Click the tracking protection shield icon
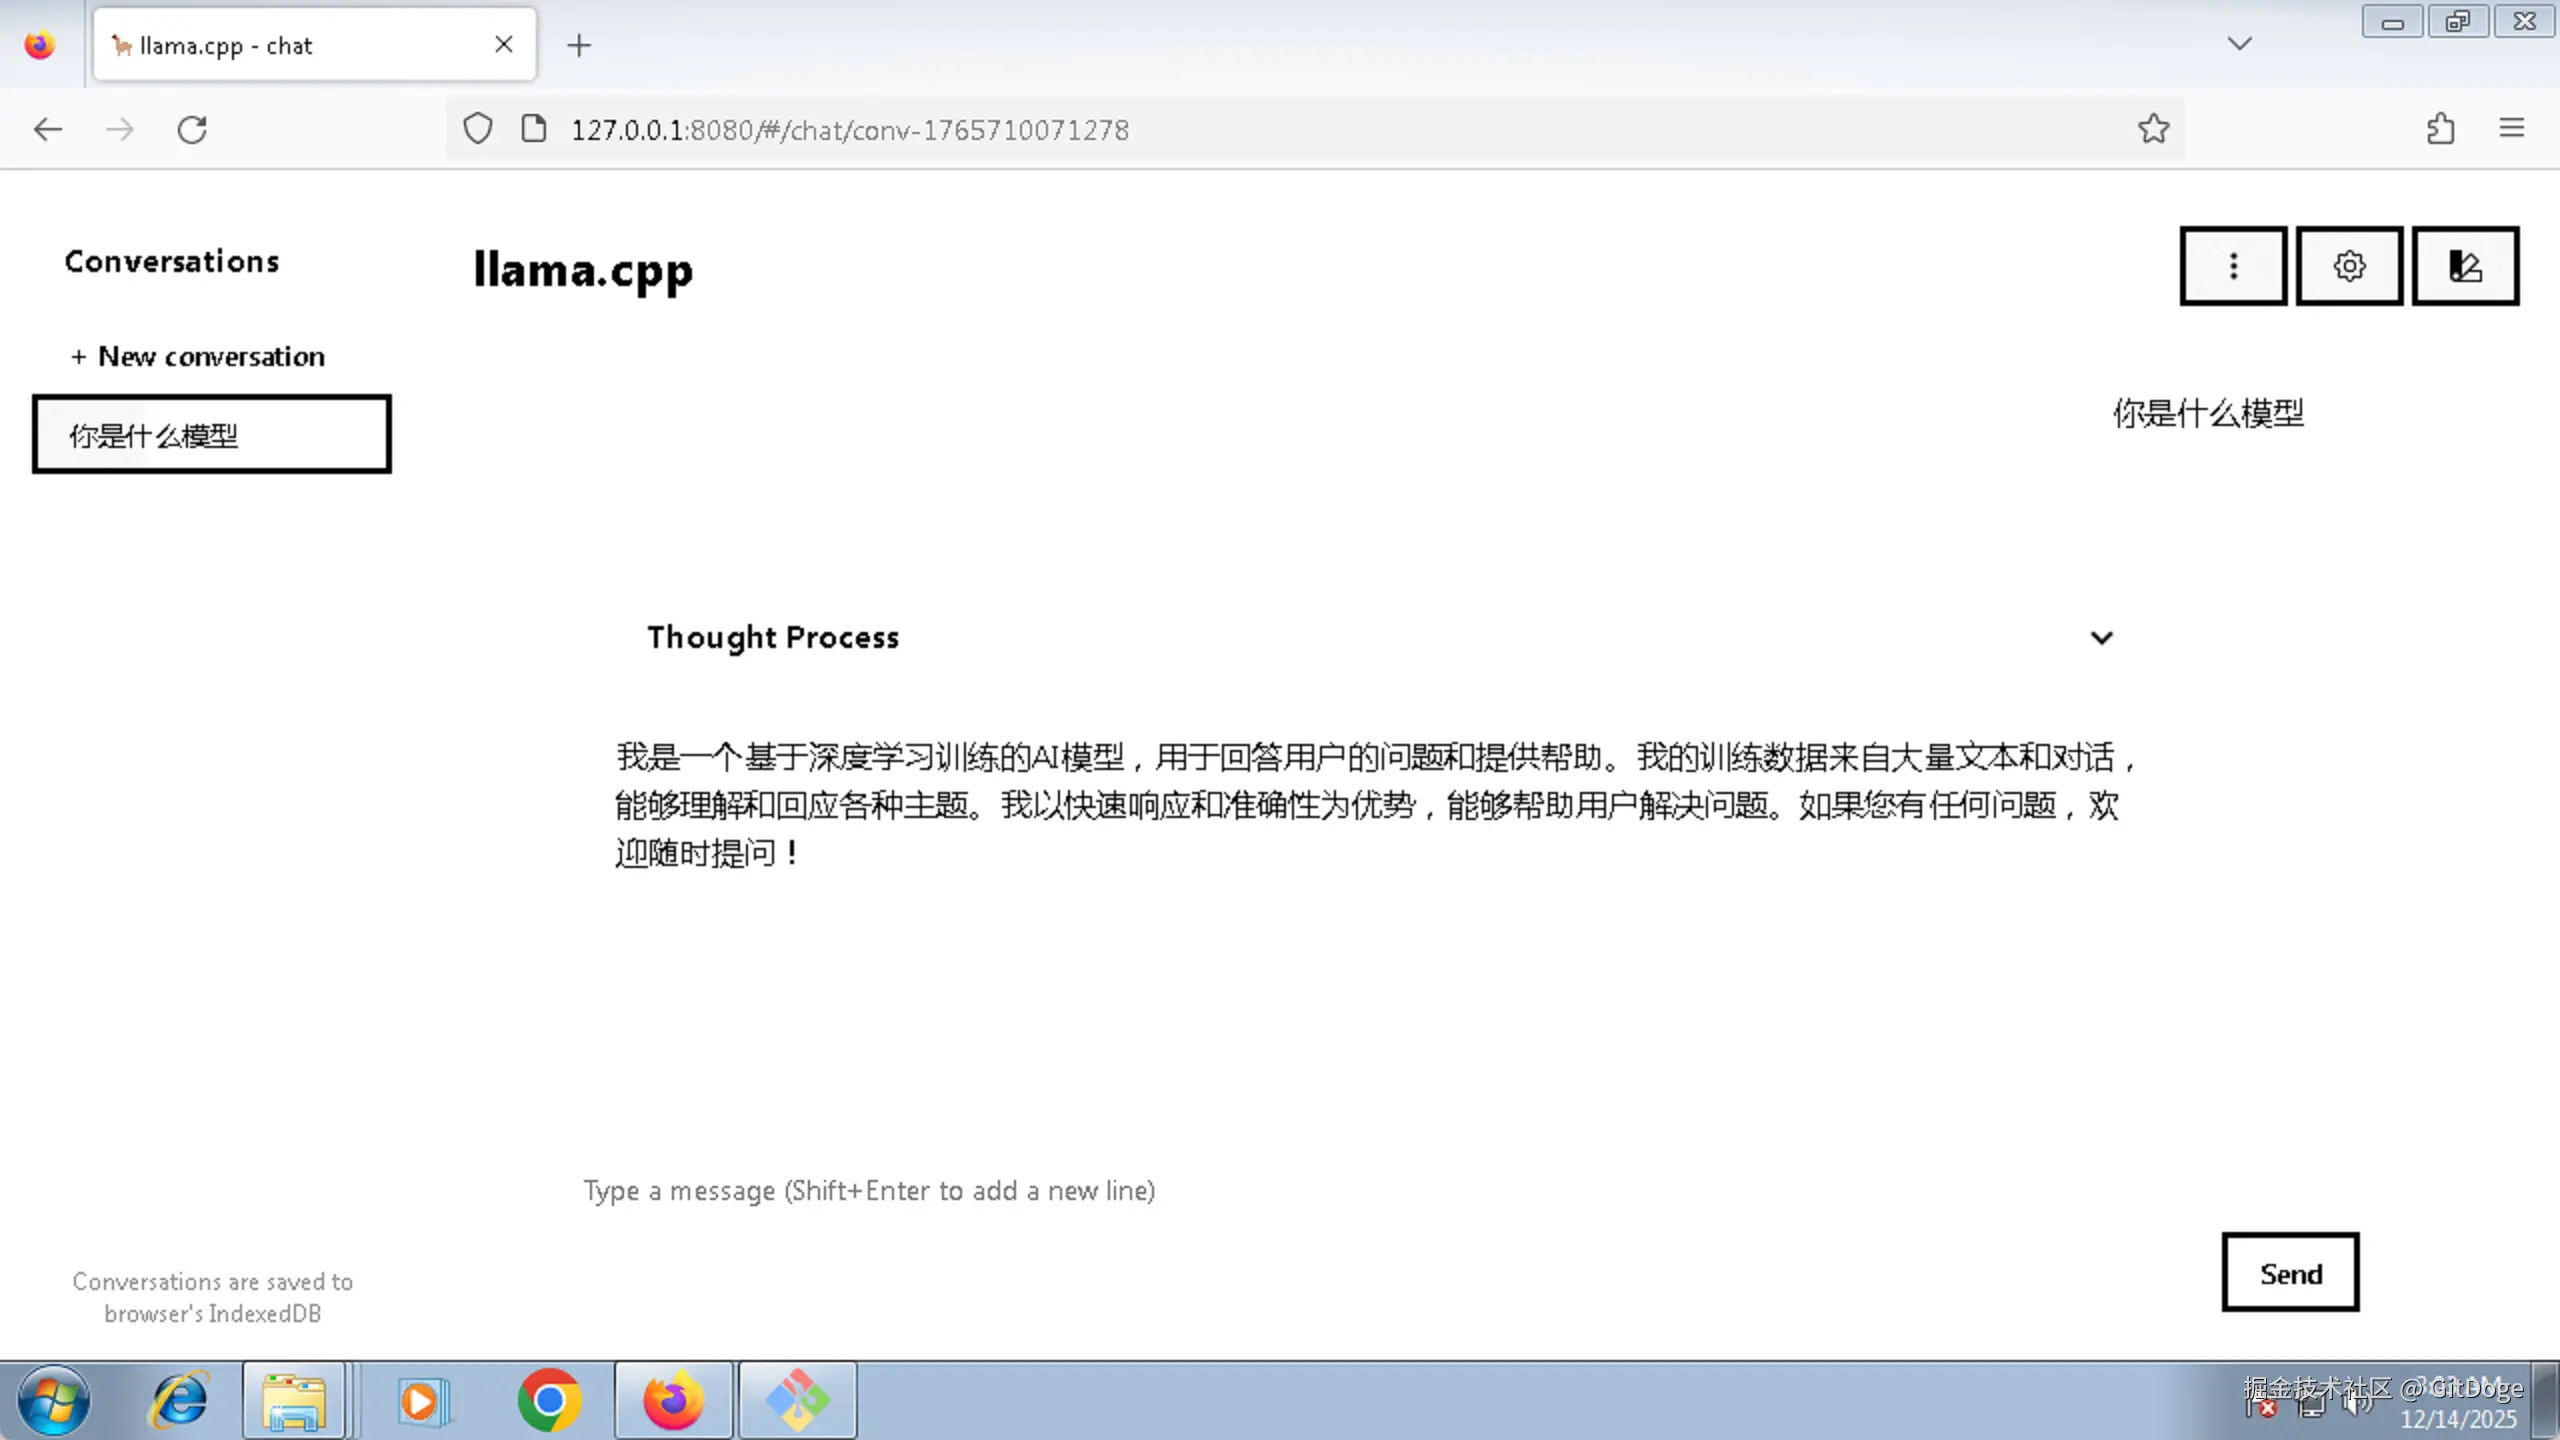The image size is (2560, 1440). pos(478,129)
